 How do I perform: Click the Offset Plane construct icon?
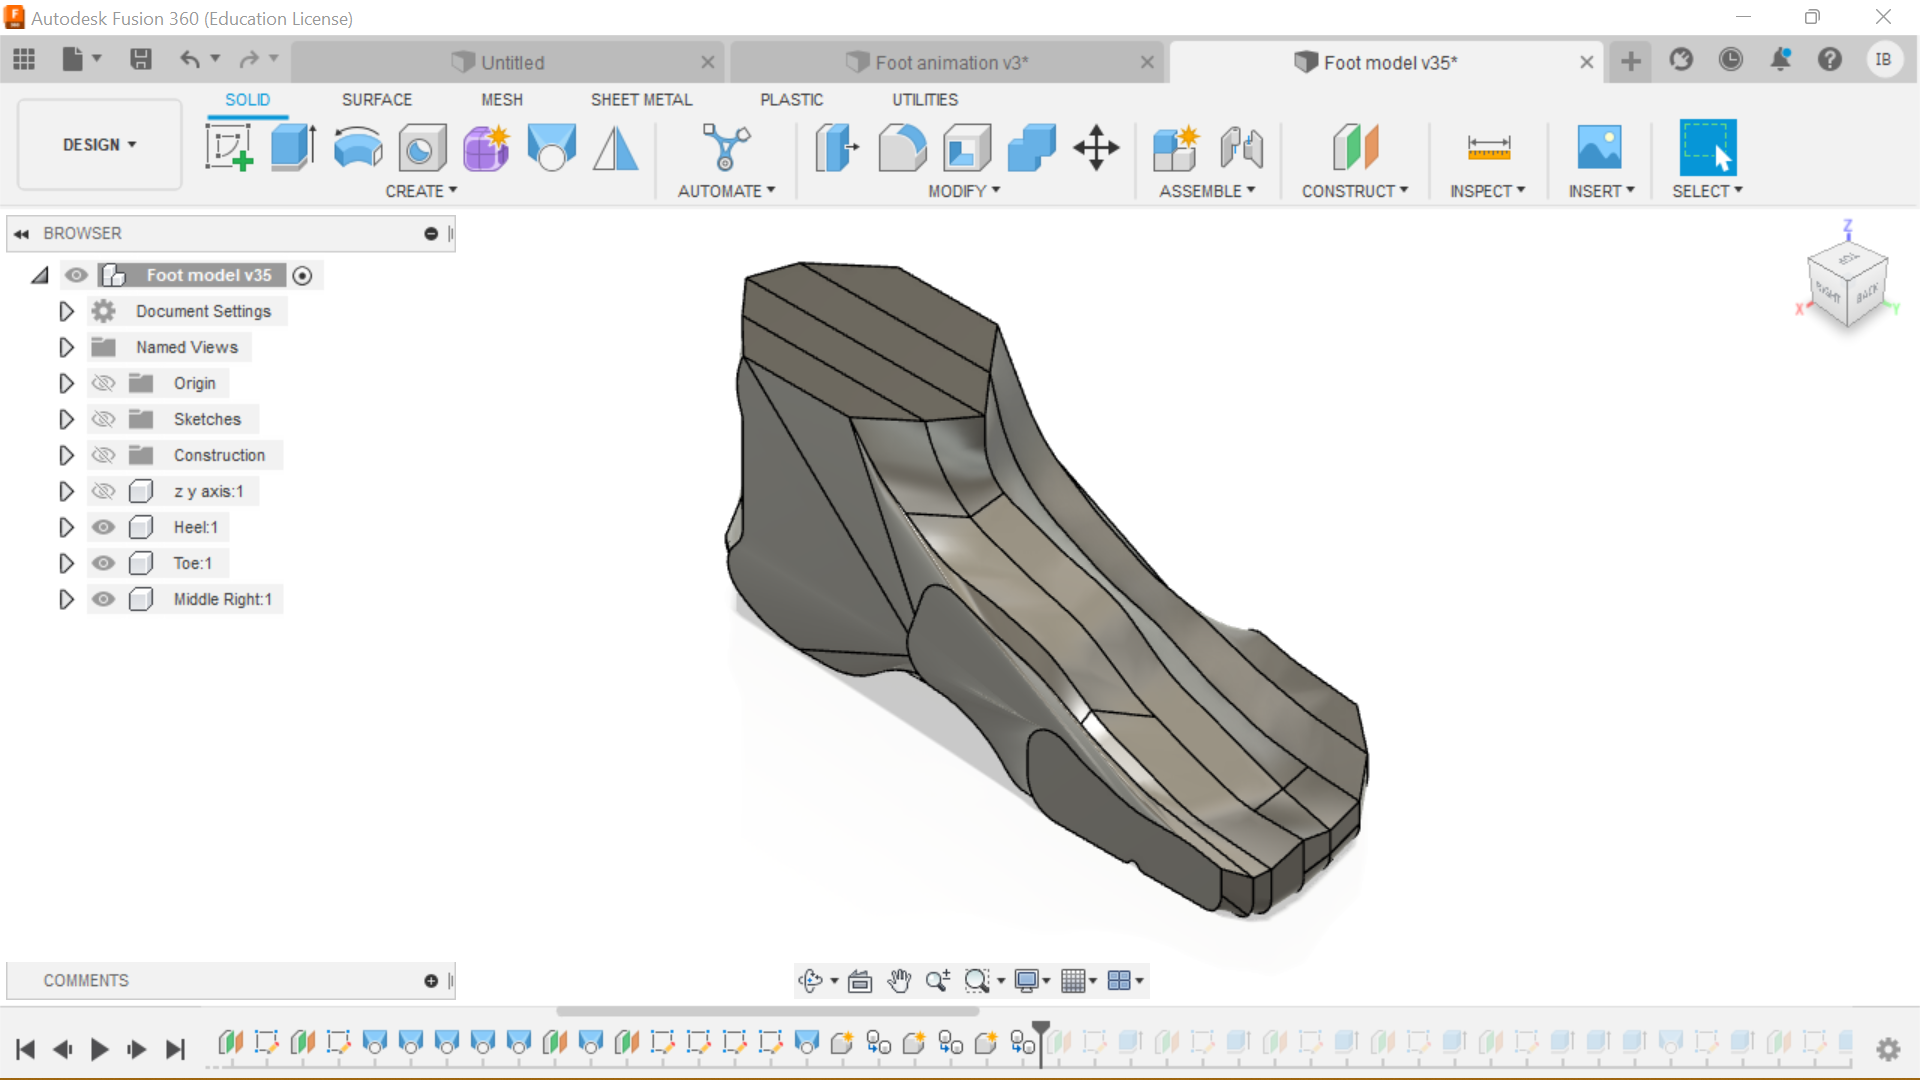pos(1355,148)
